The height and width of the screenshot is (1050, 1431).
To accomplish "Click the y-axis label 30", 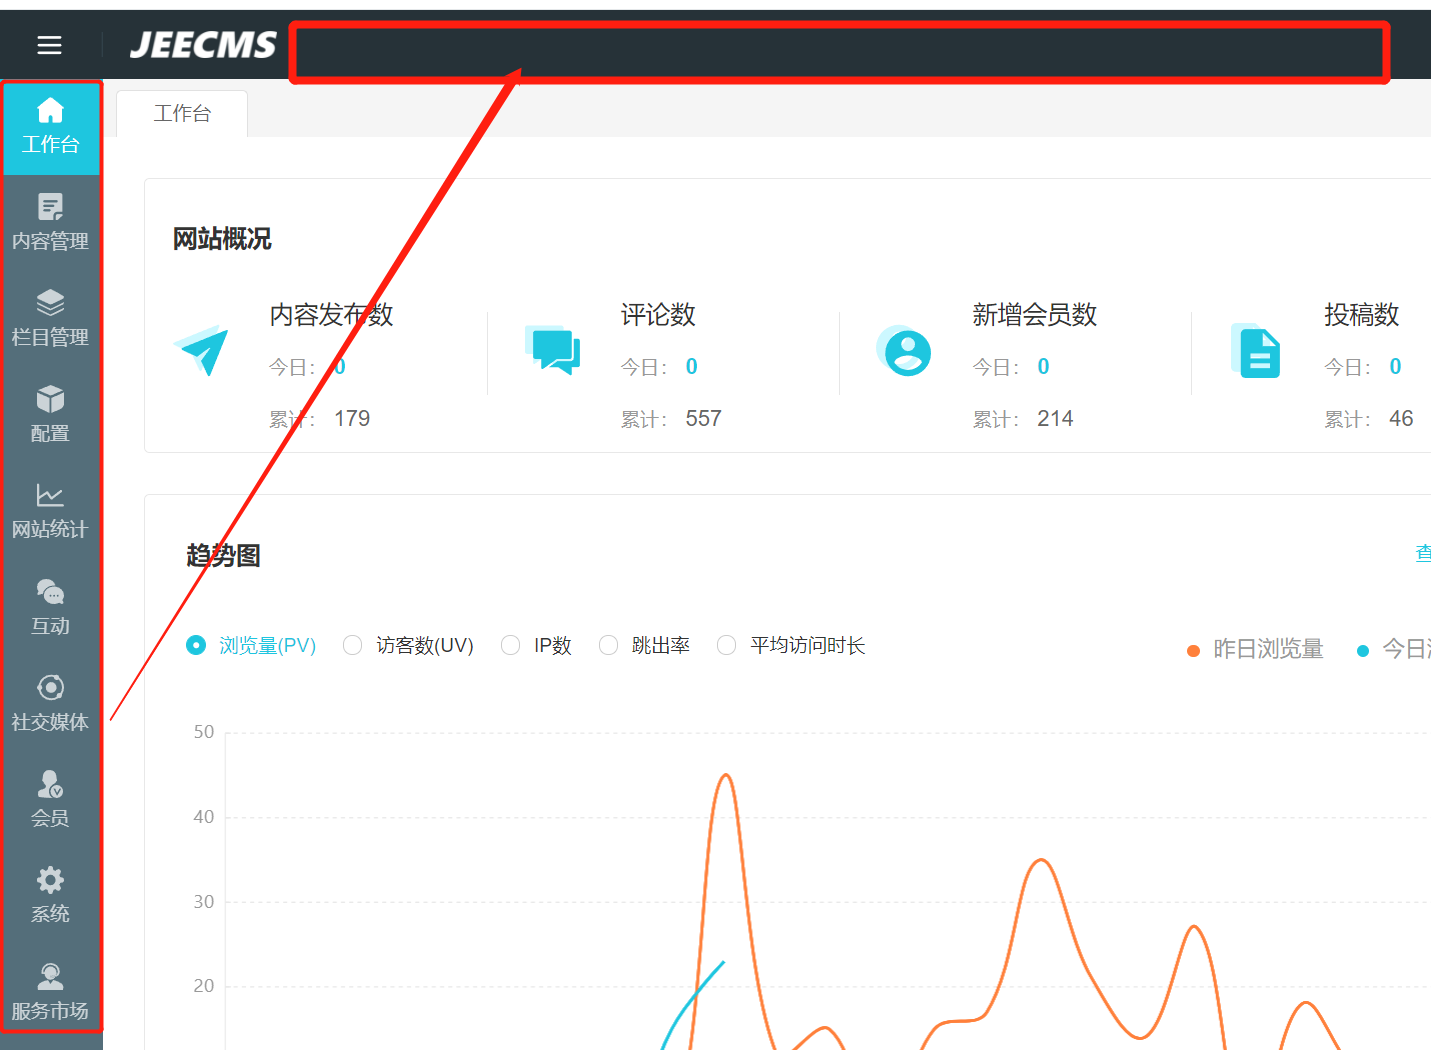I will (204, 902).
